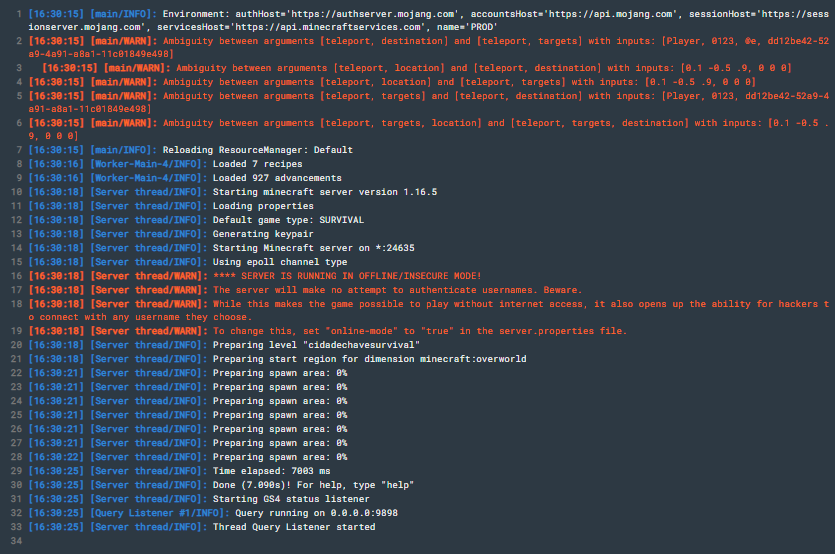Click the line number 29 in the gutter
This screenshot has height=554, width=835.
coord(16,471)
